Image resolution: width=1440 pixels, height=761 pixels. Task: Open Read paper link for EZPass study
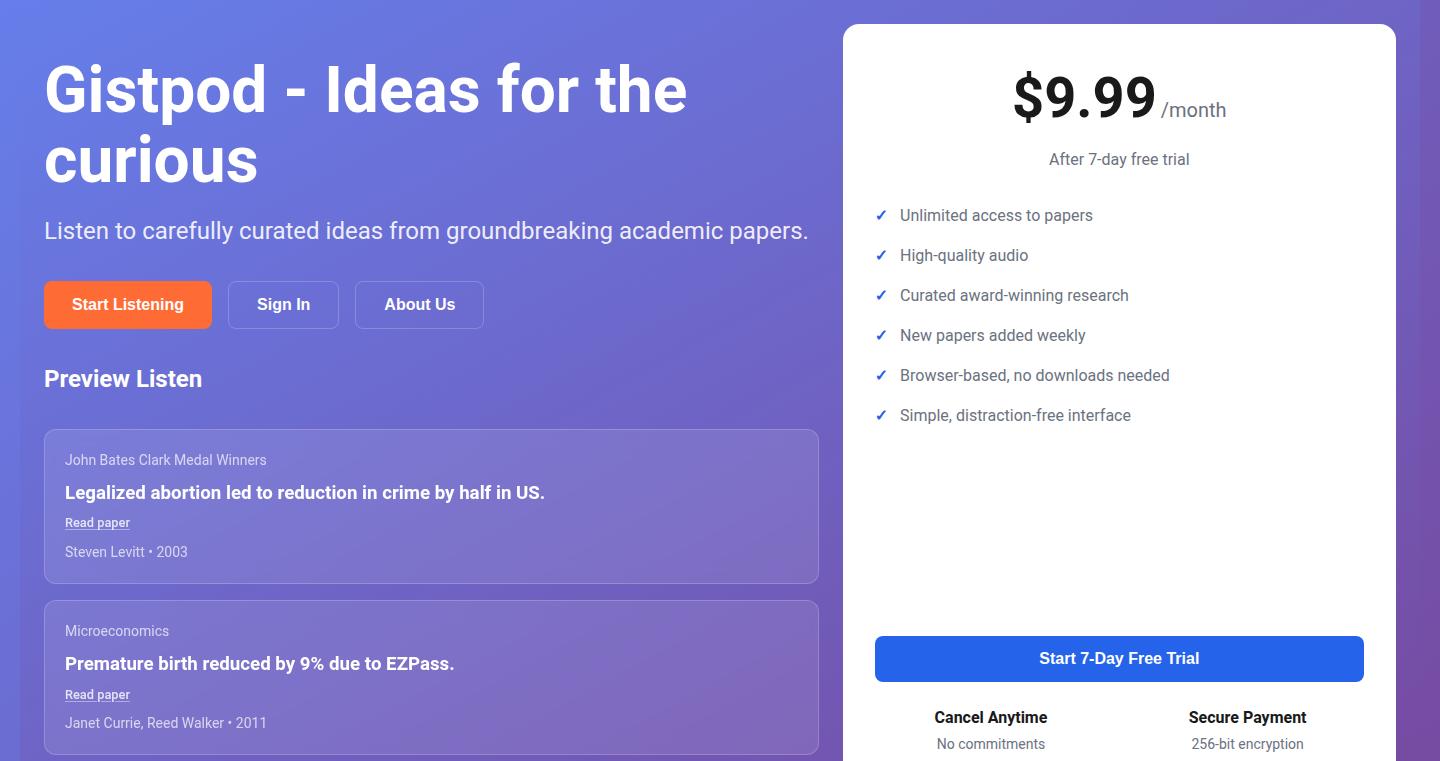97,695
